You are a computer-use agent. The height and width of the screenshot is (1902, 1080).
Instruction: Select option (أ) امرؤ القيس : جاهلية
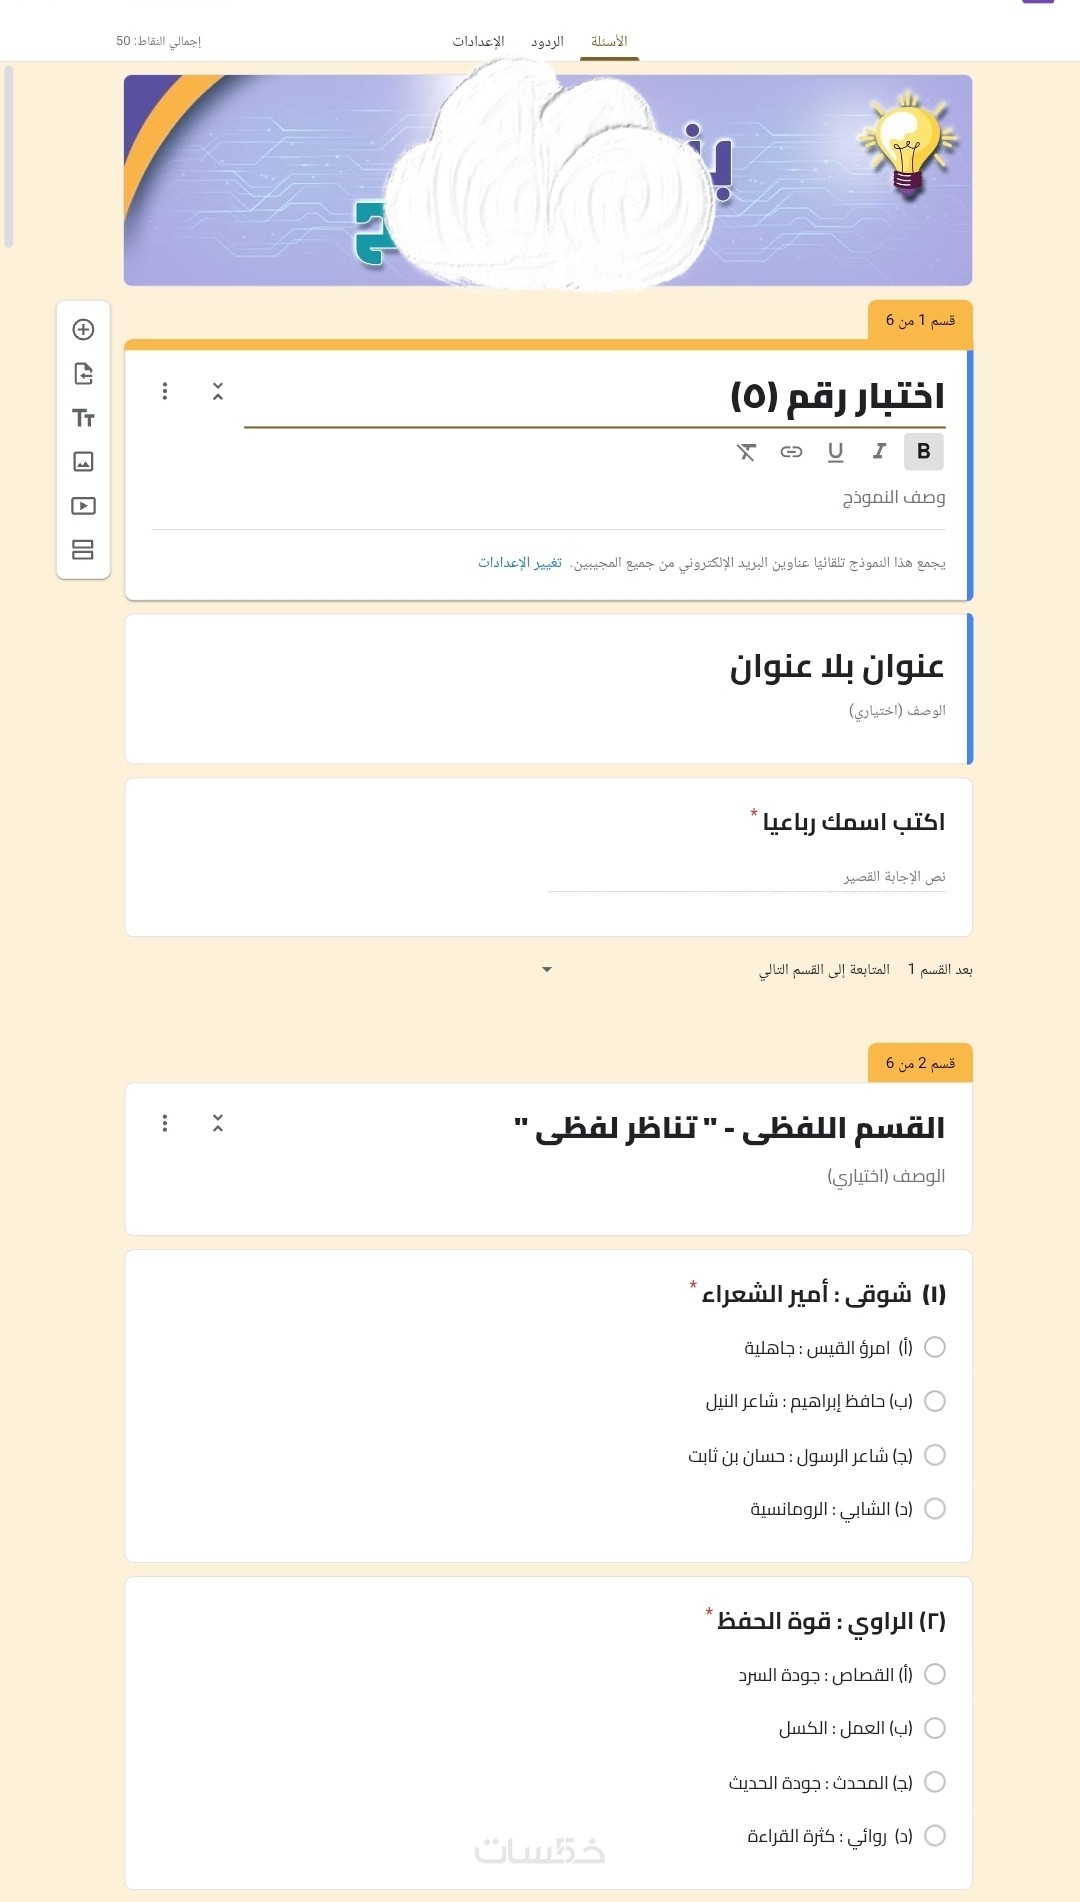935,1347
